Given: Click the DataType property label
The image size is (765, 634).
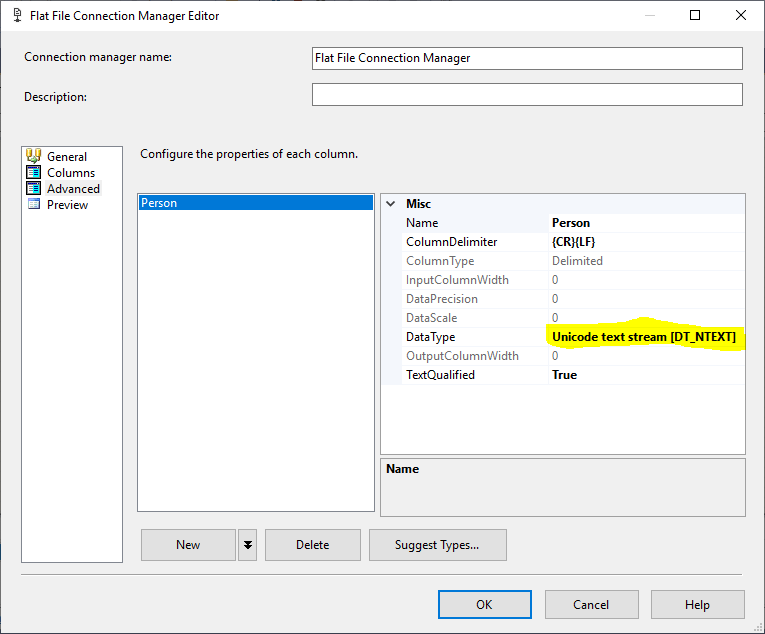Looking at the screenshot, I should tap(430, 337).
